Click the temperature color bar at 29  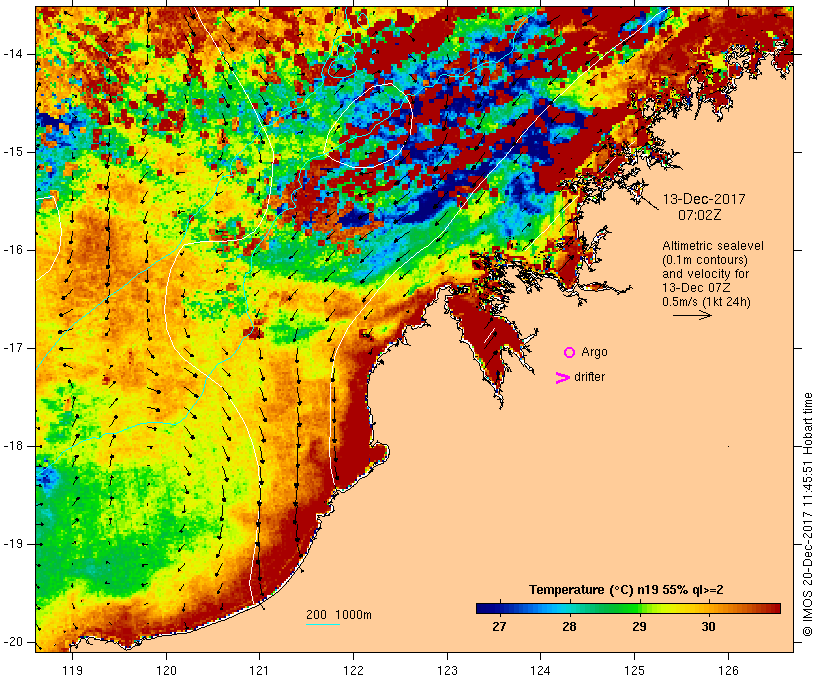point(640,608)
